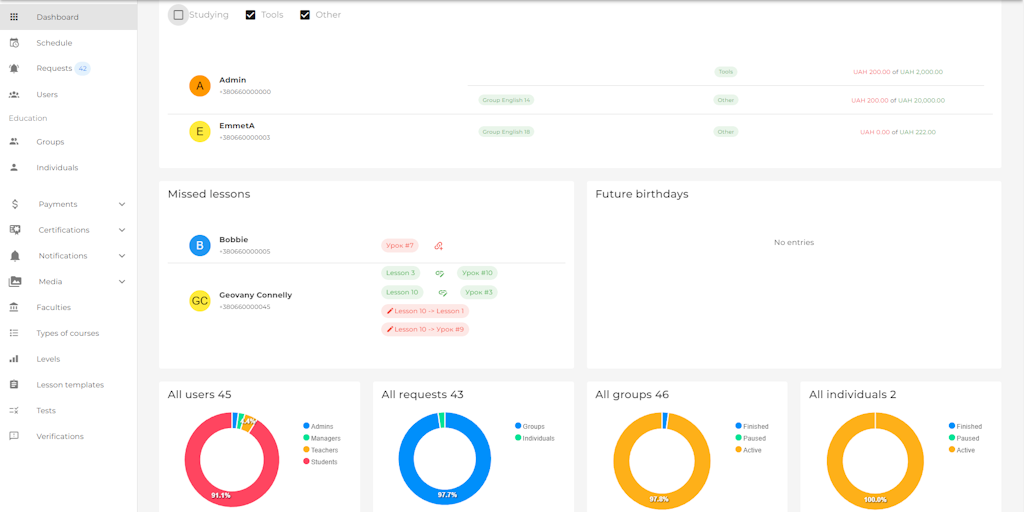This screenshot has height=512, width=1024.
Task: Uncheck the Other checkbox
Action: pos(305,15)
